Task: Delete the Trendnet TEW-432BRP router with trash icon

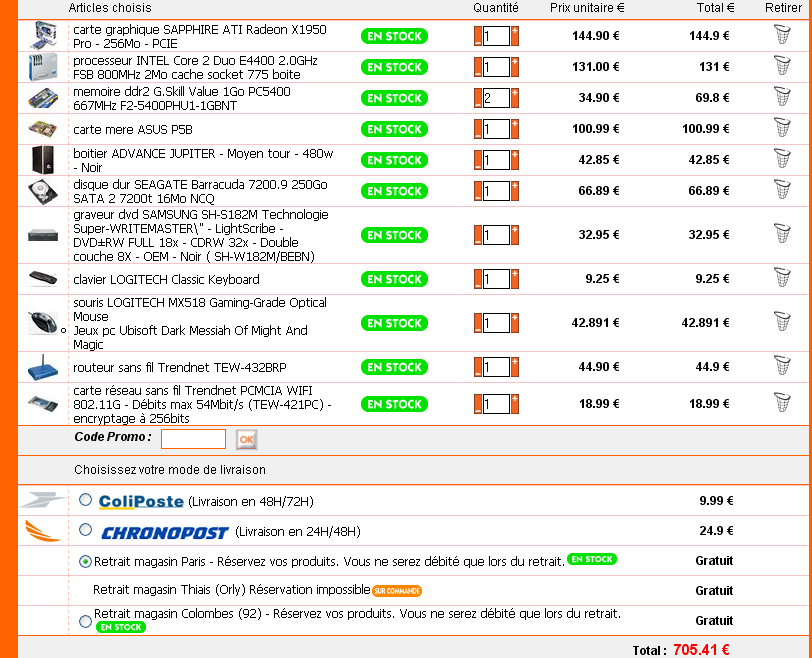Action: point(782,366)
